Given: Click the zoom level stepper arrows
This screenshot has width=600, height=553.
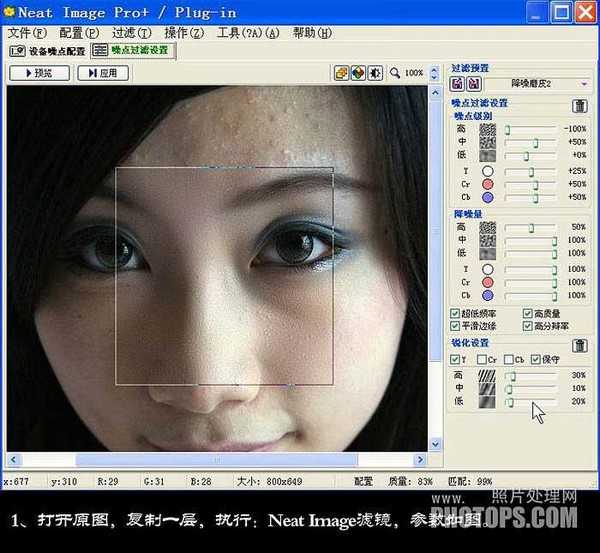Looking at the screenshot, I should click(432, 73).
